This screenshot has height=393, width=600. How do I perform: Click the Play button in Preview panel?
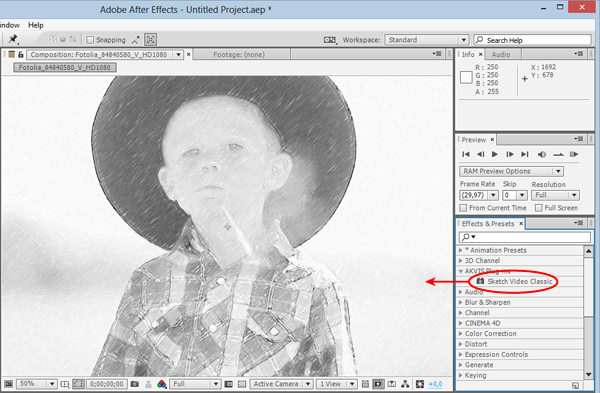[x=495, y=154]
